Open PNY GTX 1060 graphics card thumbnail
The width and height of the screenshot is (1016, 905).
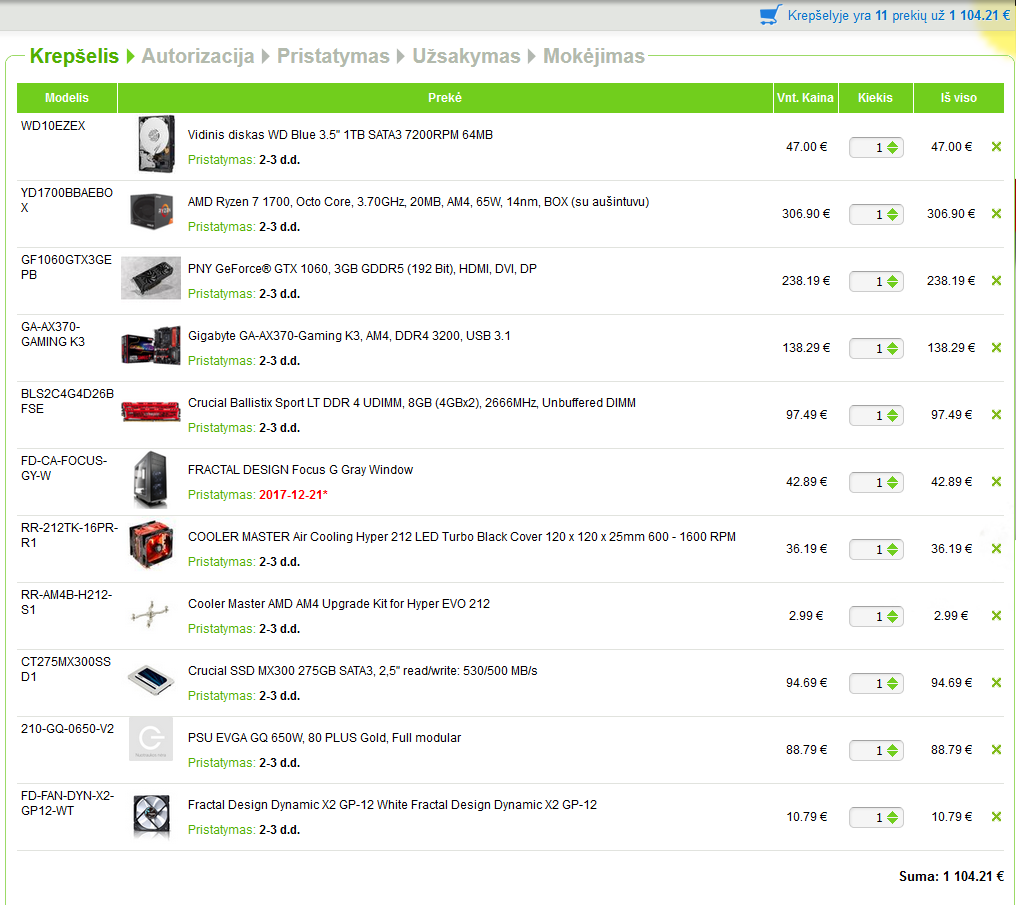click(151, 278)
